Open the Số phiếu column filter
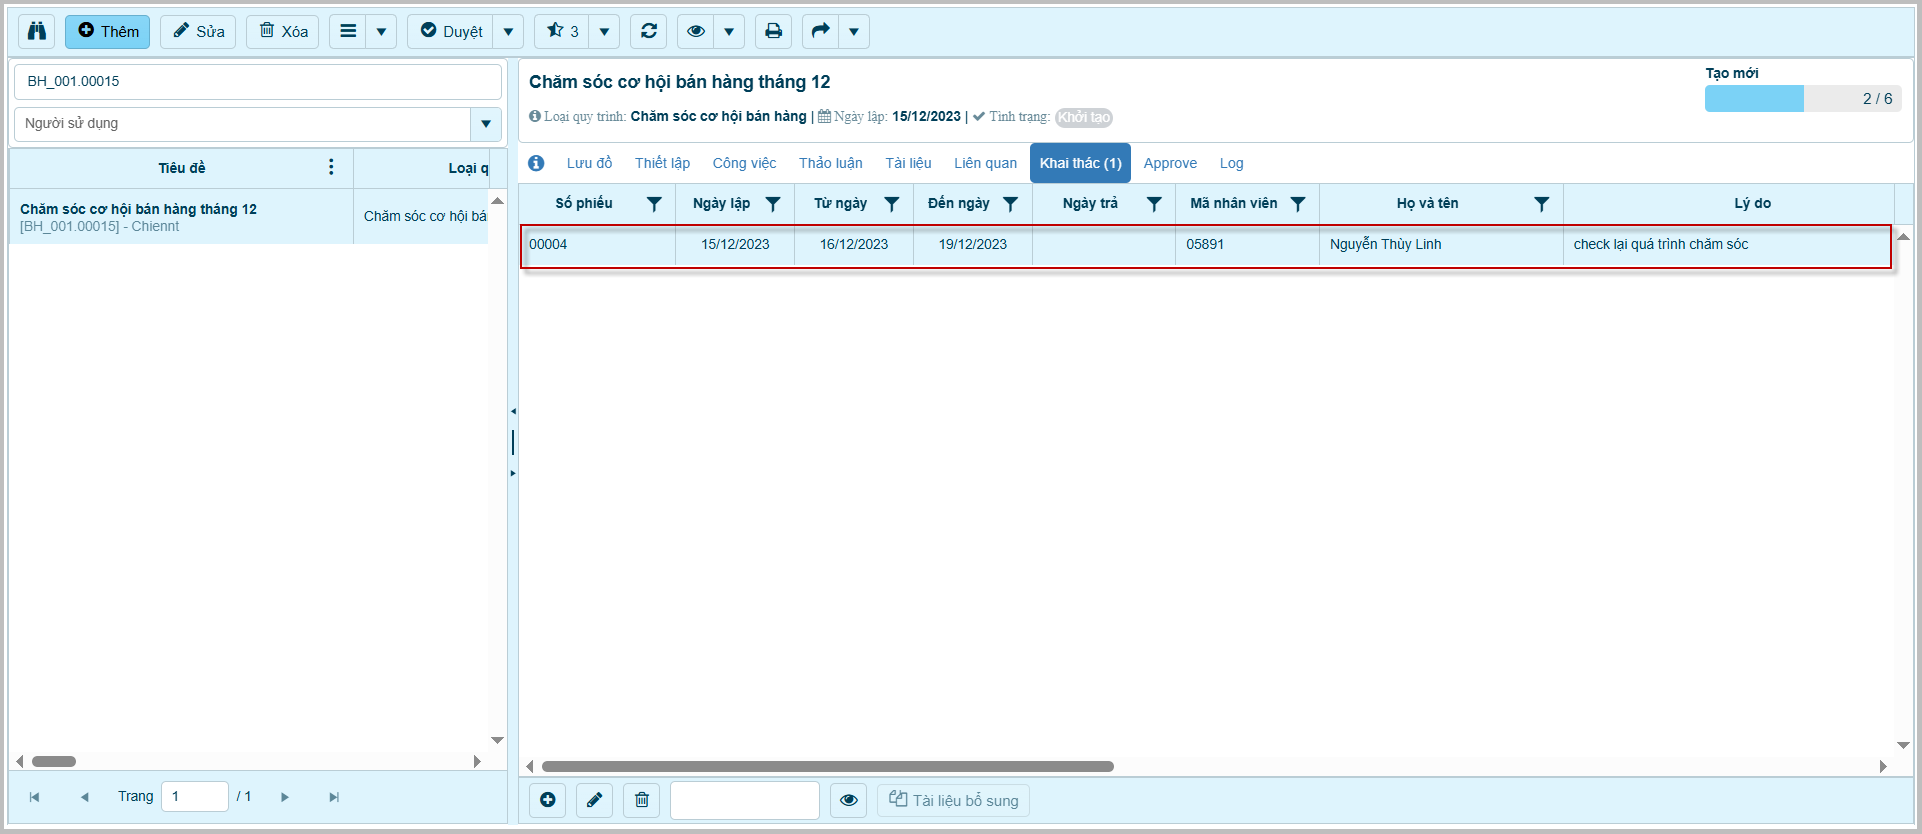Viewport: 1922px width, 834px height. coord(654,204)
